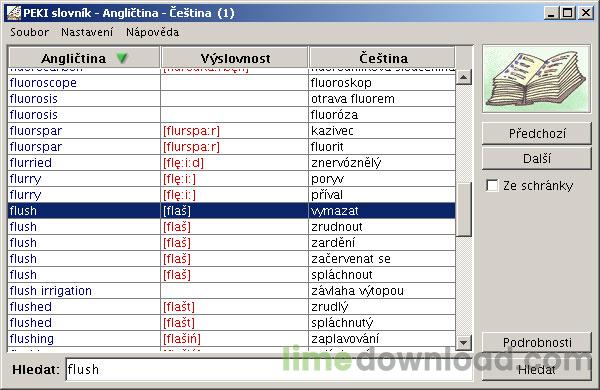
Task: Click the Hledat search input field
Action: tap(269, 370)
